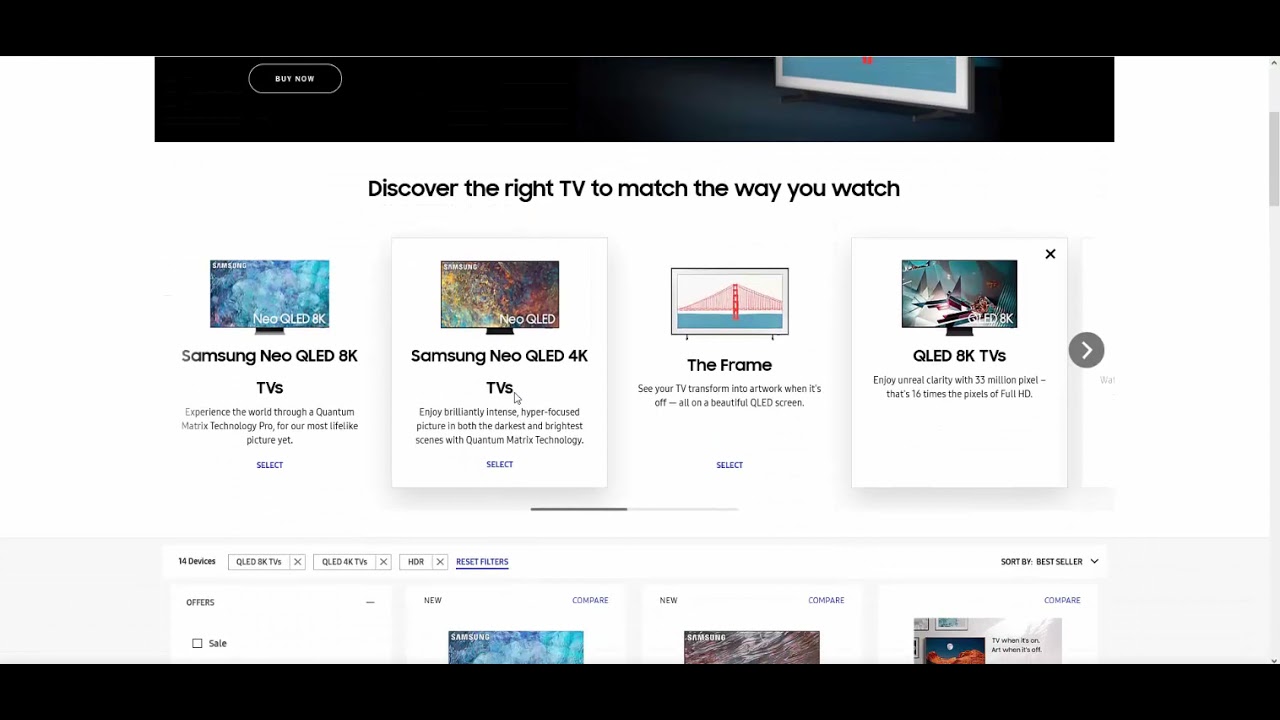Open the Samsung Neo QLED 8K TV image
This screenshot has width=1280, height=720.
pyautogui.click(x=269, y=295)
